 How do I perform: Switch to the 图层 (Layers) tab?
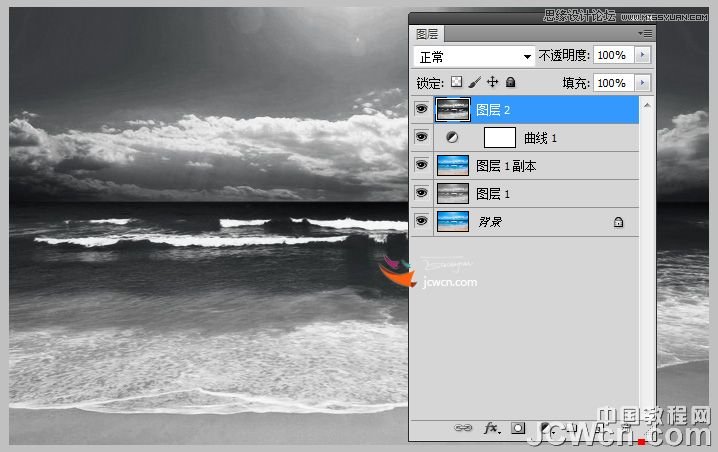point(427,34)
